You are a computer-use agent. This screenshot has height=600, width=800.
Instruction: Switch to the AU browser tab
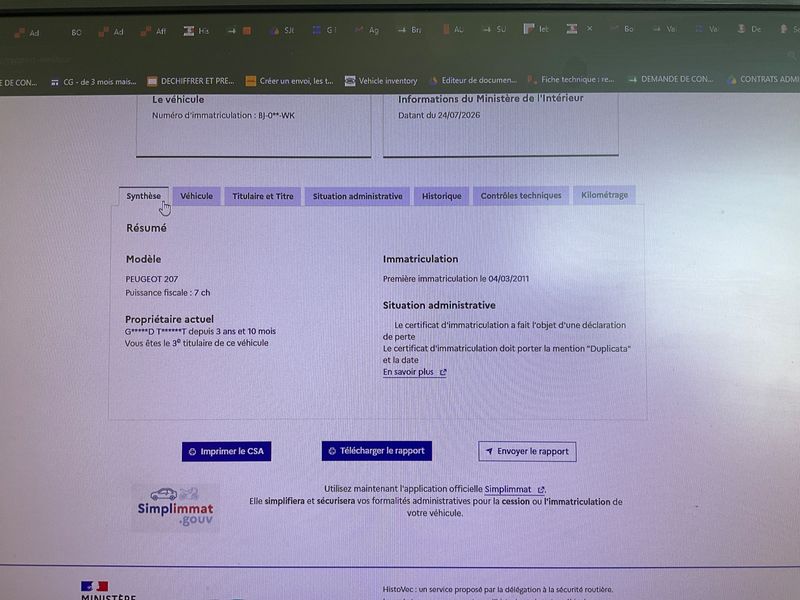[x=452, y=30]
